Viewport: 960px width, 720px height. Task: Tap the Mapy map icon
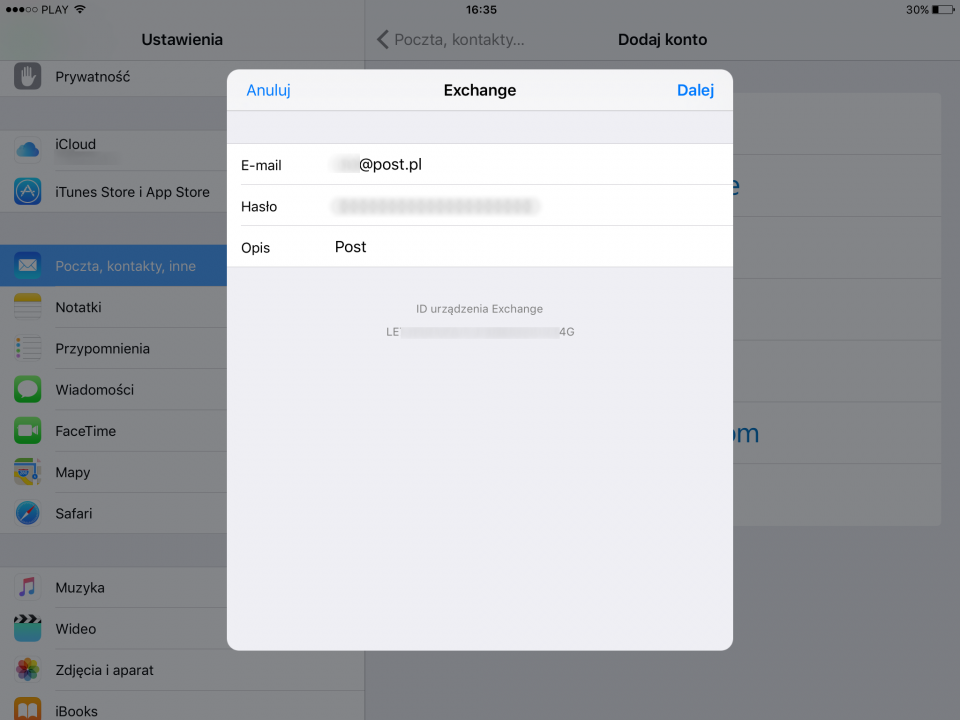[28, 472]
